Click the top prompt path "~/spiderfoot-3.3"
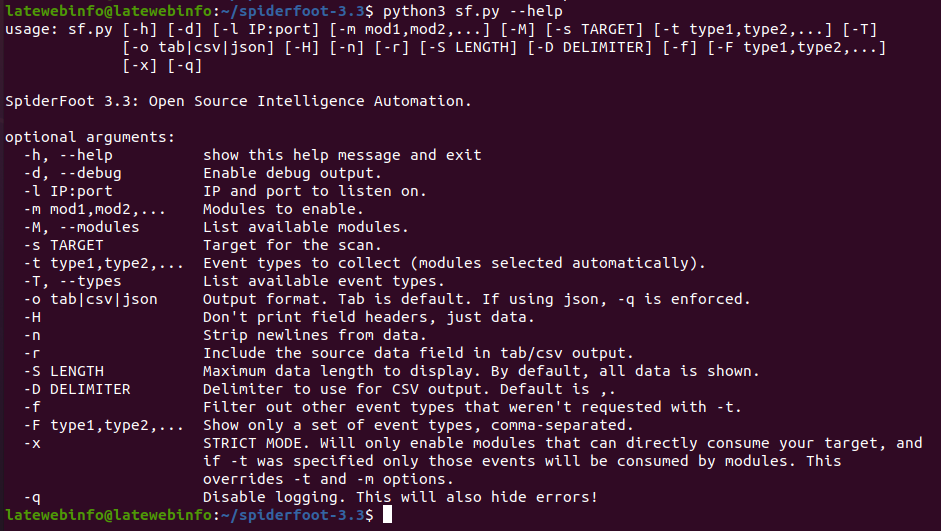The height and width of the screenshot is (531, 941). tap(292, 11)
